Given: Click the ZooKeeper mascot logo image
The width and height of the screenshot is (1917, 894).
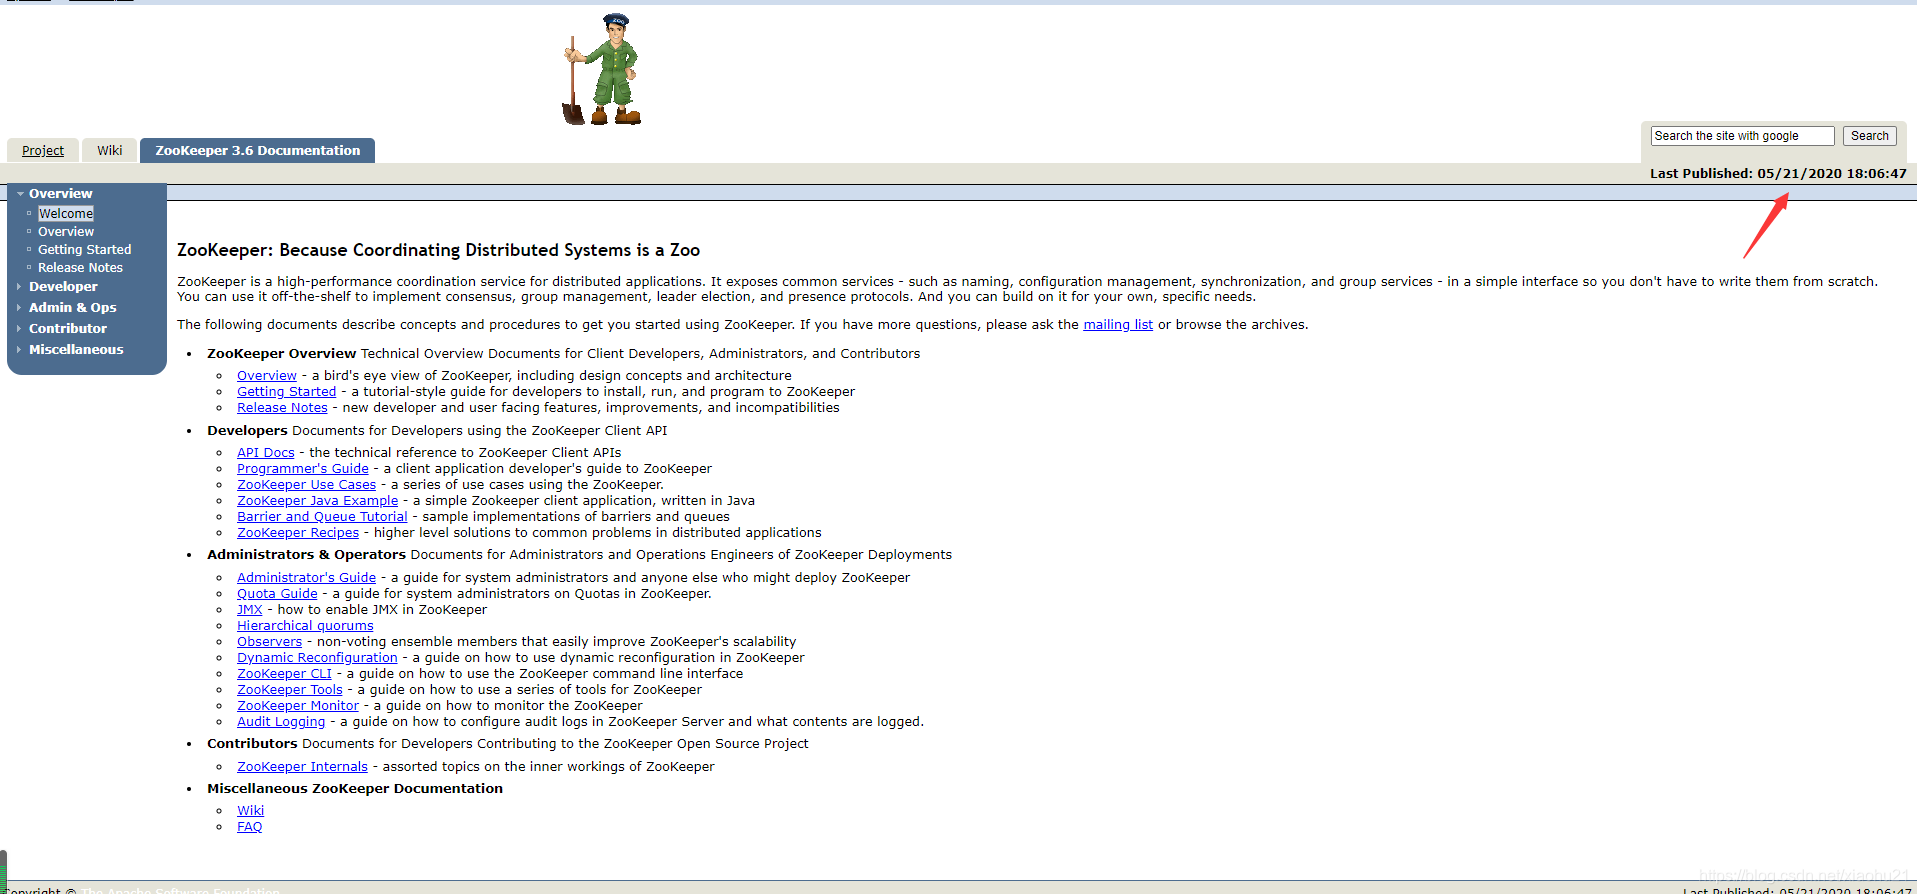Looking at the screenshot, I should coord(601,70).
